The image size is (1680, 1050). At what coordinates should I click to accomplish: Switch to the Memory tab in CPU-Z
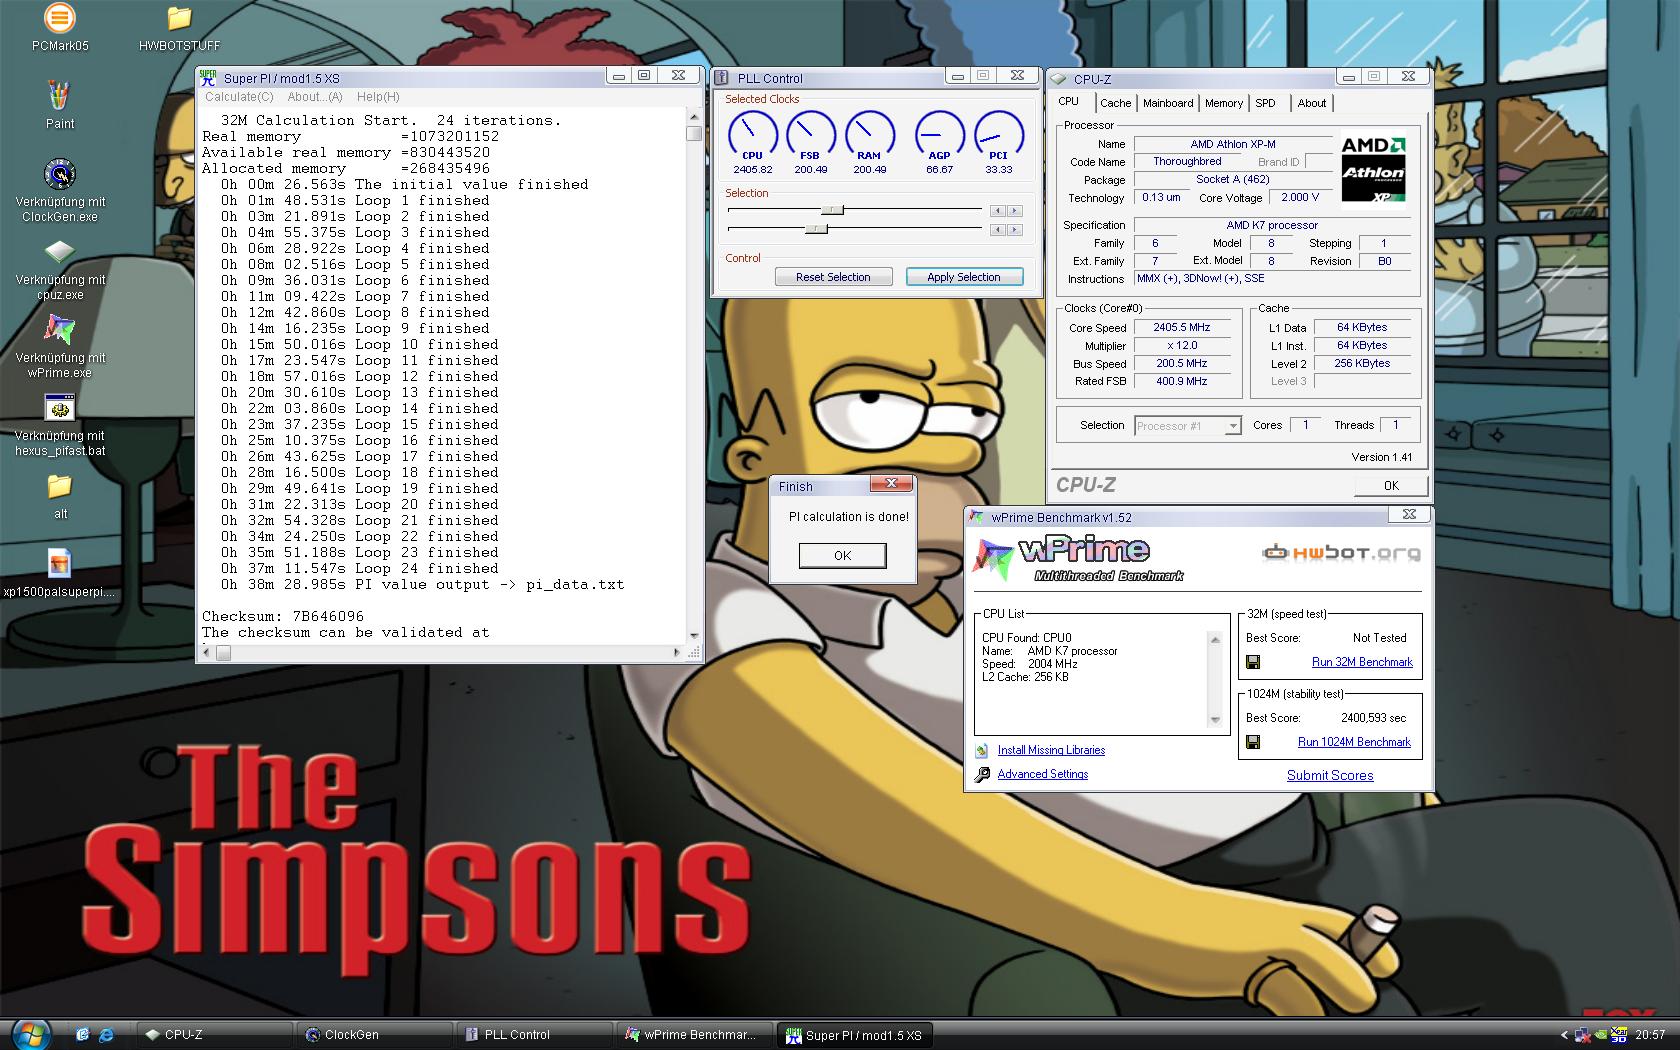[x=1224, y=103]
